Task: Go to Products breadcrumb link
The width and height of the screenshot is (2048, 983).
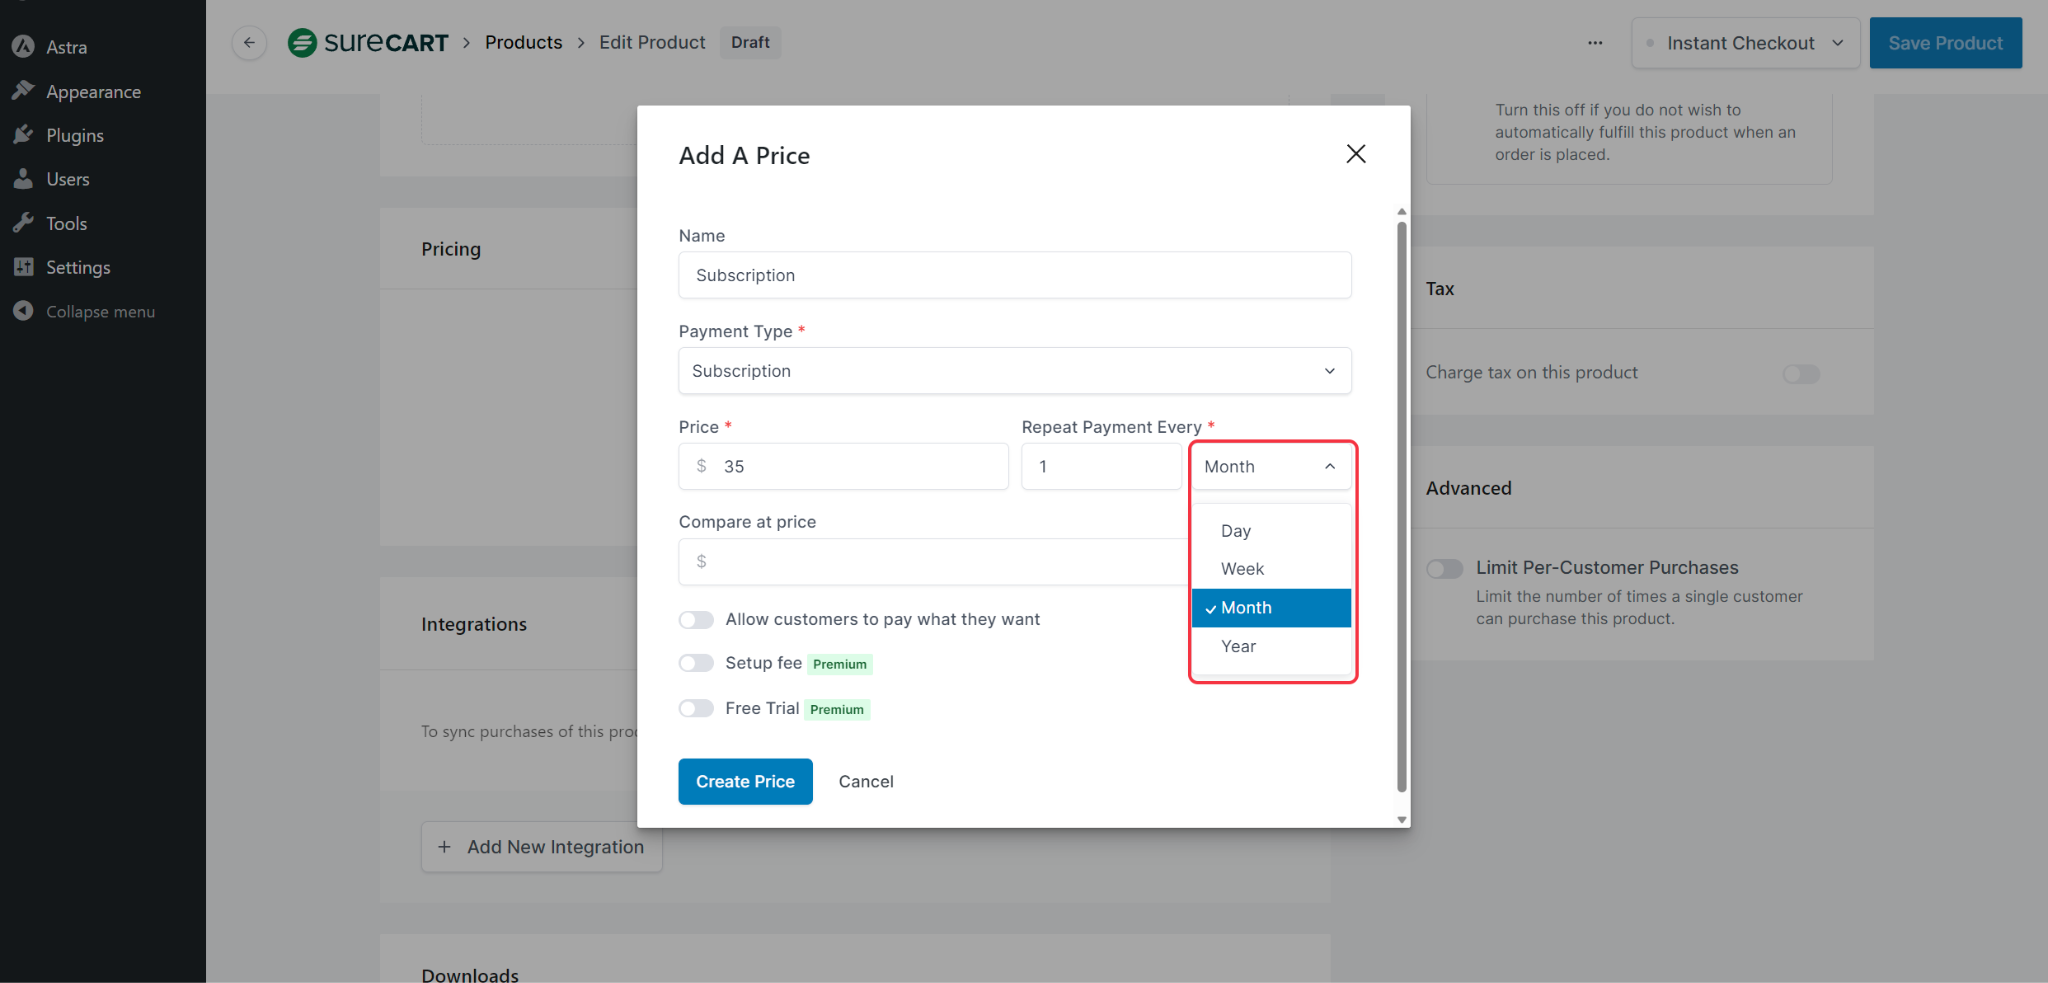Action: point(523,42)
